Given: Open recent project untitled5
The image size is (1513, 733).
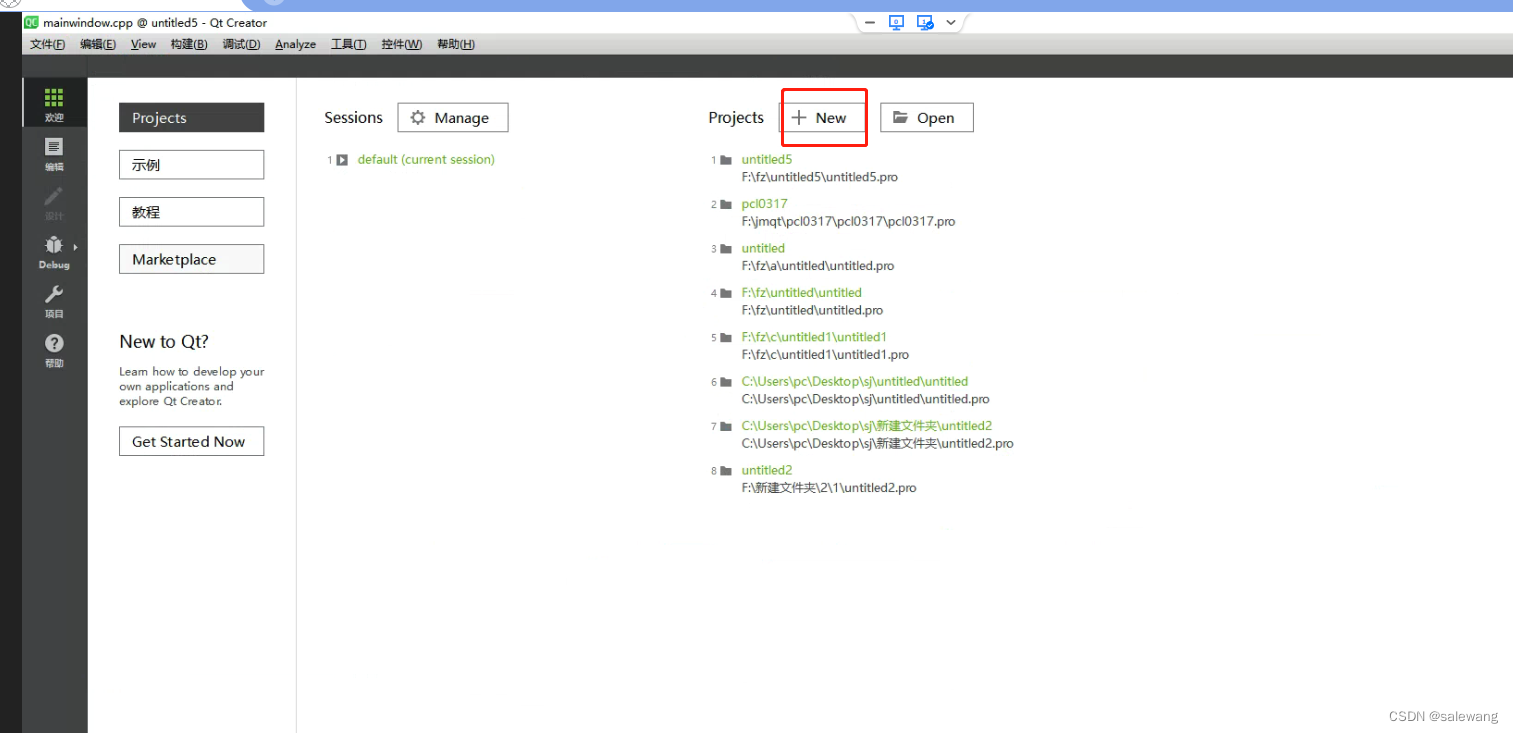Looking at the screenshot, I should pyautogui.click(x=767, y=160).
